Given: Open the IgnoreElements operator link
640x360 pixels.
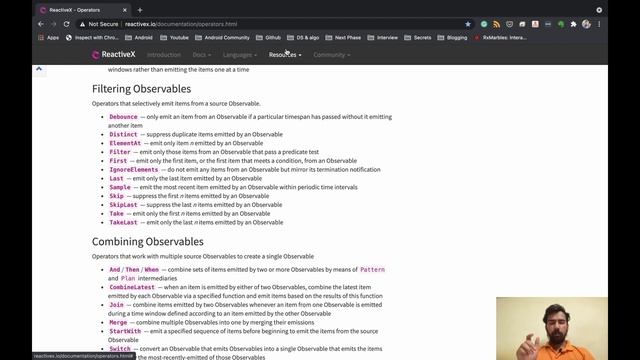Looking at the screenshot, I should click(x=133, y=169).
